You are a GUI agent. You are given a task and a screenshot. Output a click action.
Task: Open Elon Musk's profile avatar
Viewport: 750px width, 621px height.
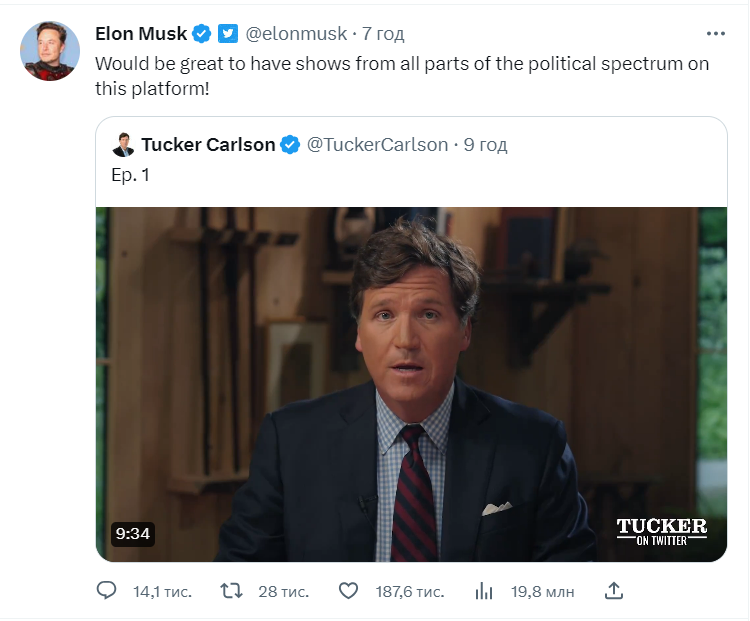point(50,51)
